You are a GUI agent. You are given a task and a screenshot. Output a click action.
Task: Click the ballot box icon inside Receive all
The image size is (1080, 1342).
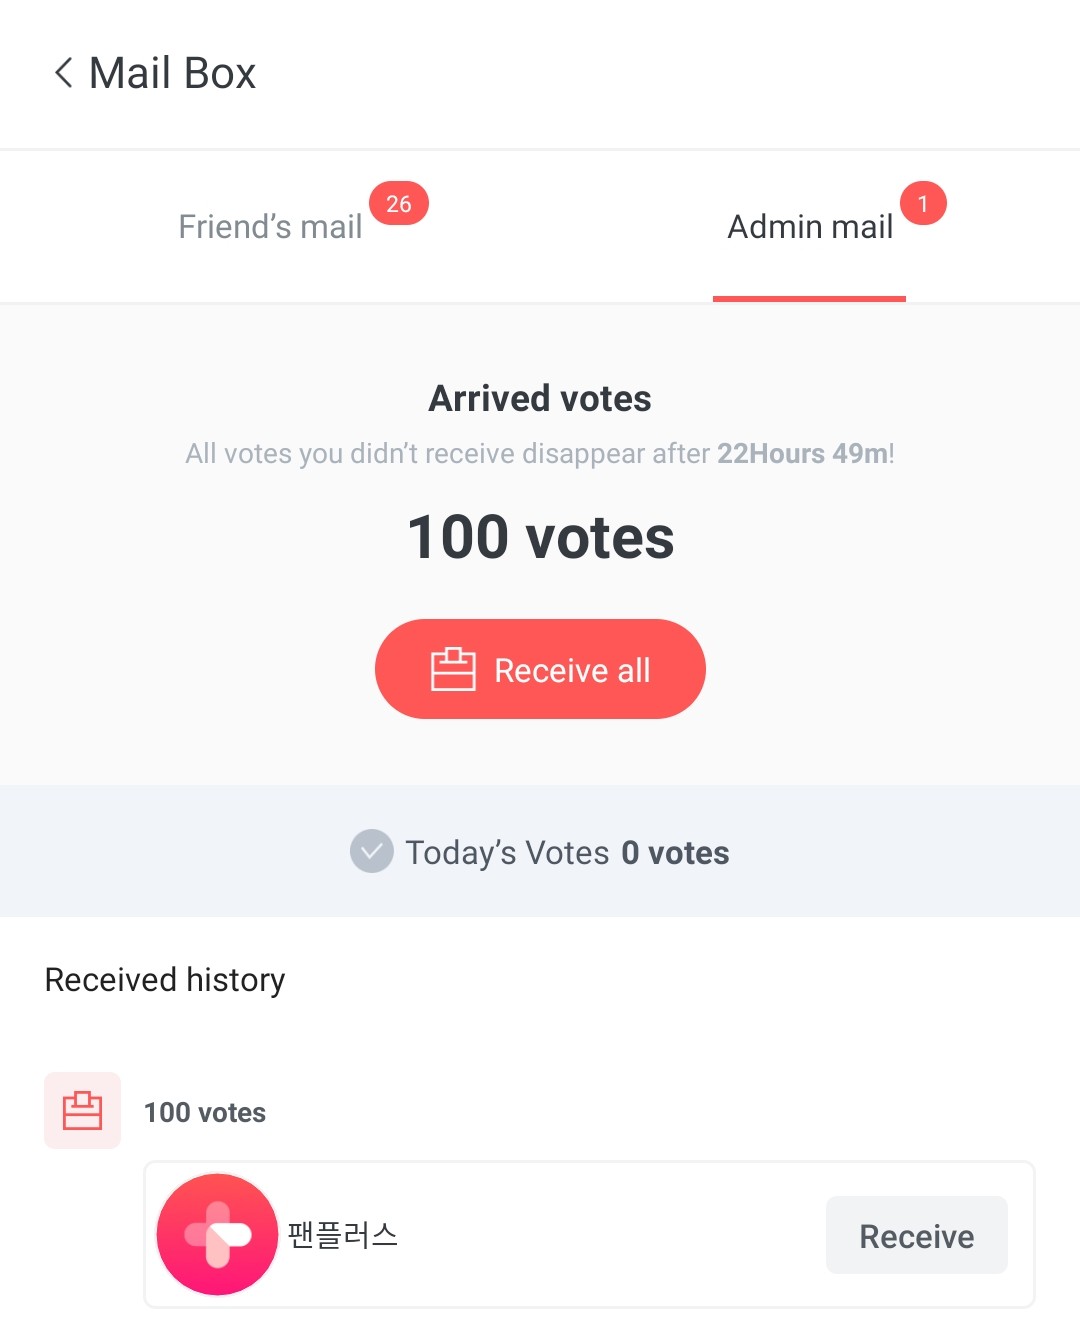click(x=453, y=669)
